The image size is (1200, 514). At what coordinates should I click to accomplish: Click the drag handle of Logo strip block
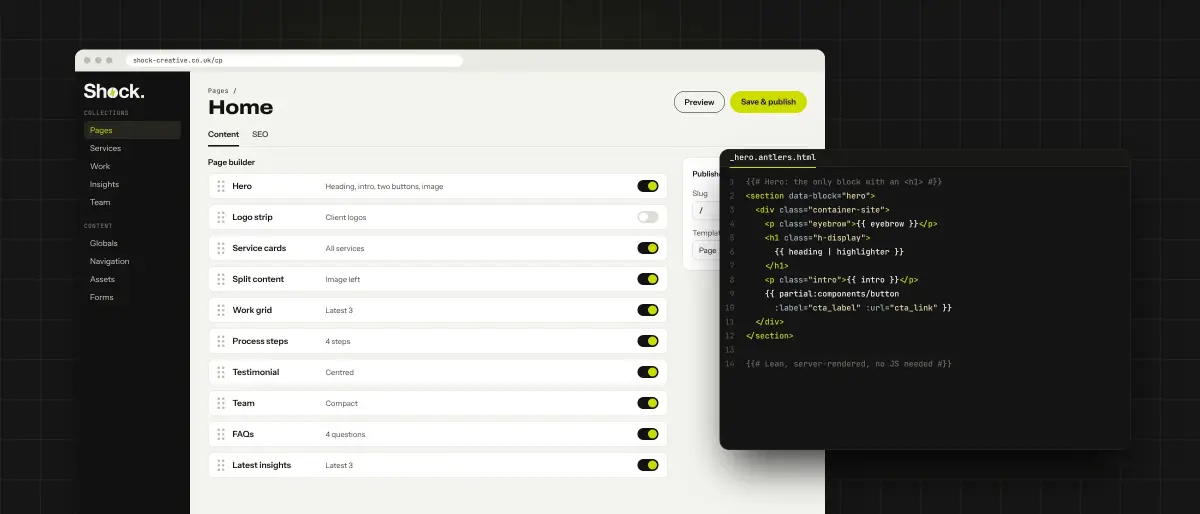pos(221,217)
